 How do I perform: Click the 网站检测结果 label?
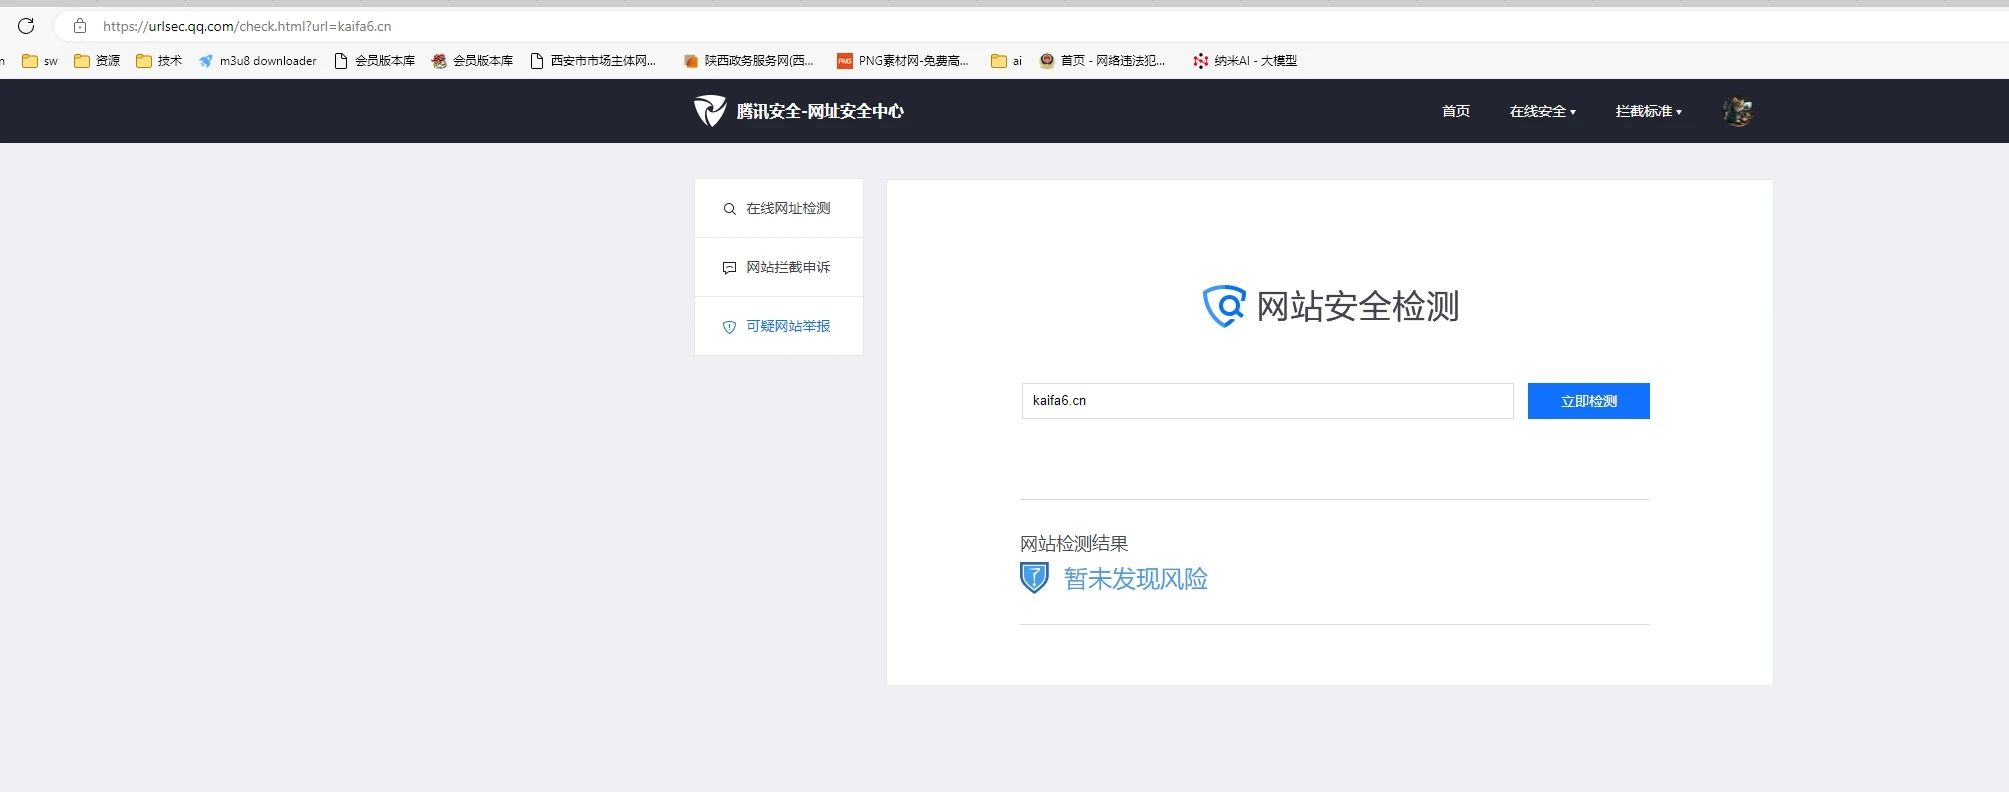click(x=1074, y=544)
